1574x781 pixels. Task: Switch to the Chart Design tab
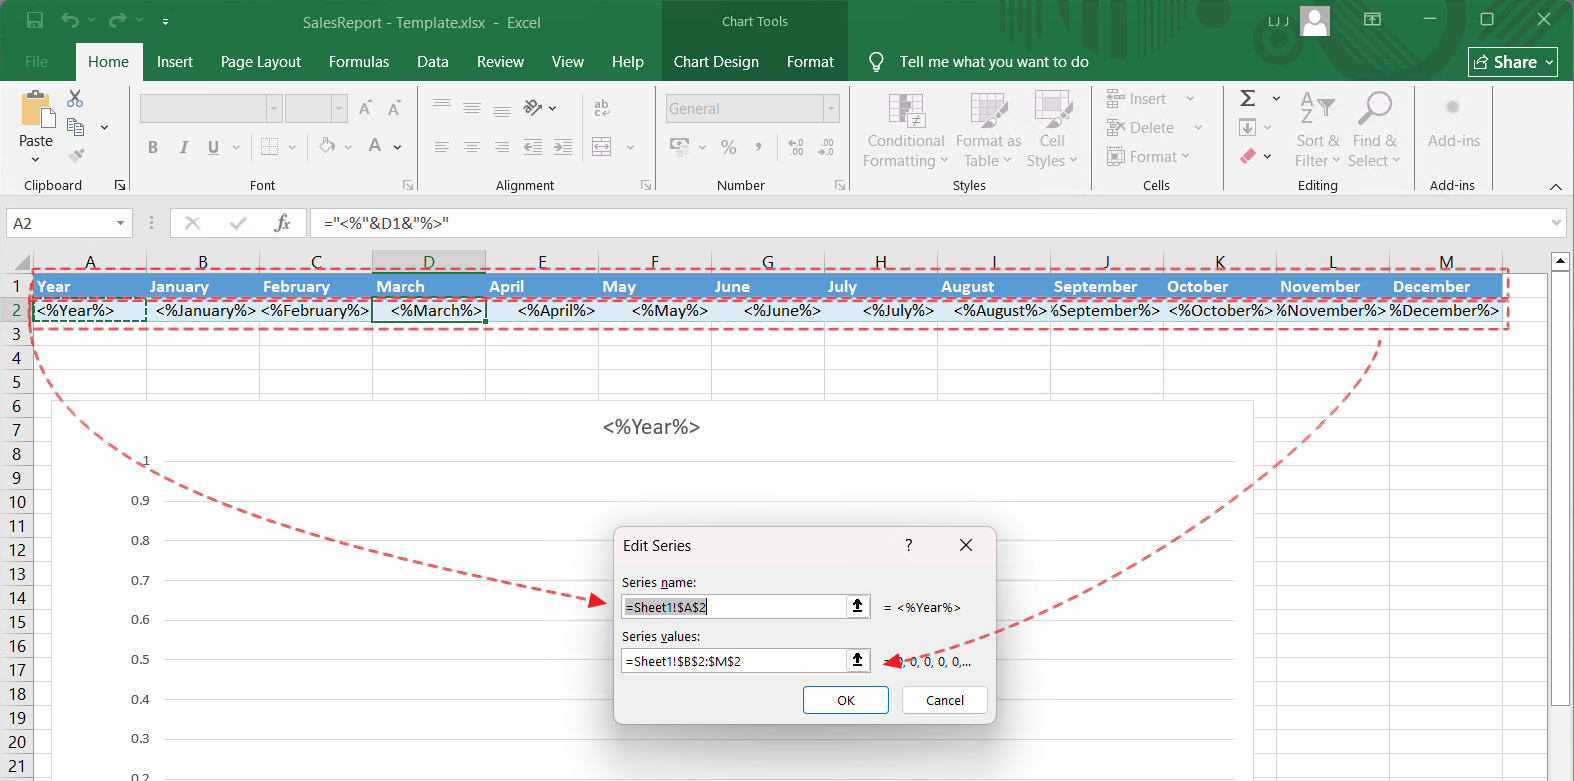(716, 62)
